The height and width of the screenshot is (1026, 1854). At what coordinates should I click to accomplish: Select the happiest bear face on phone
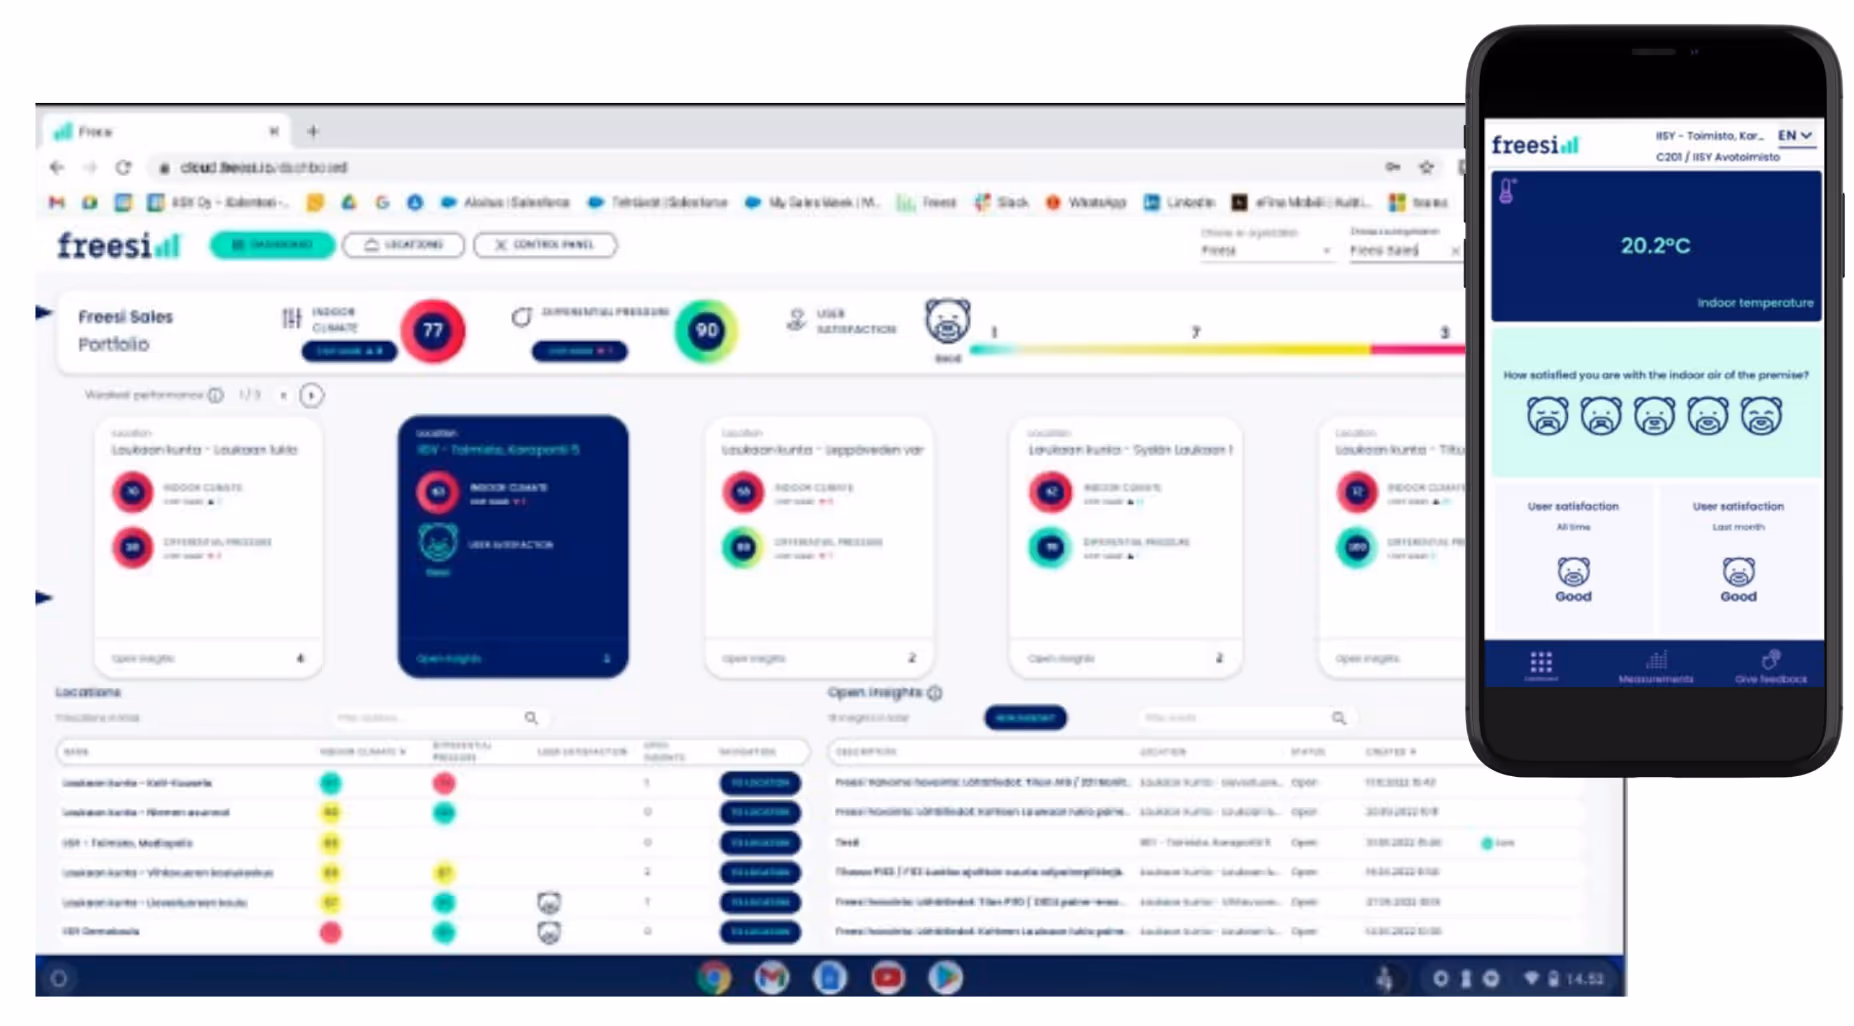pos(1761,415)
